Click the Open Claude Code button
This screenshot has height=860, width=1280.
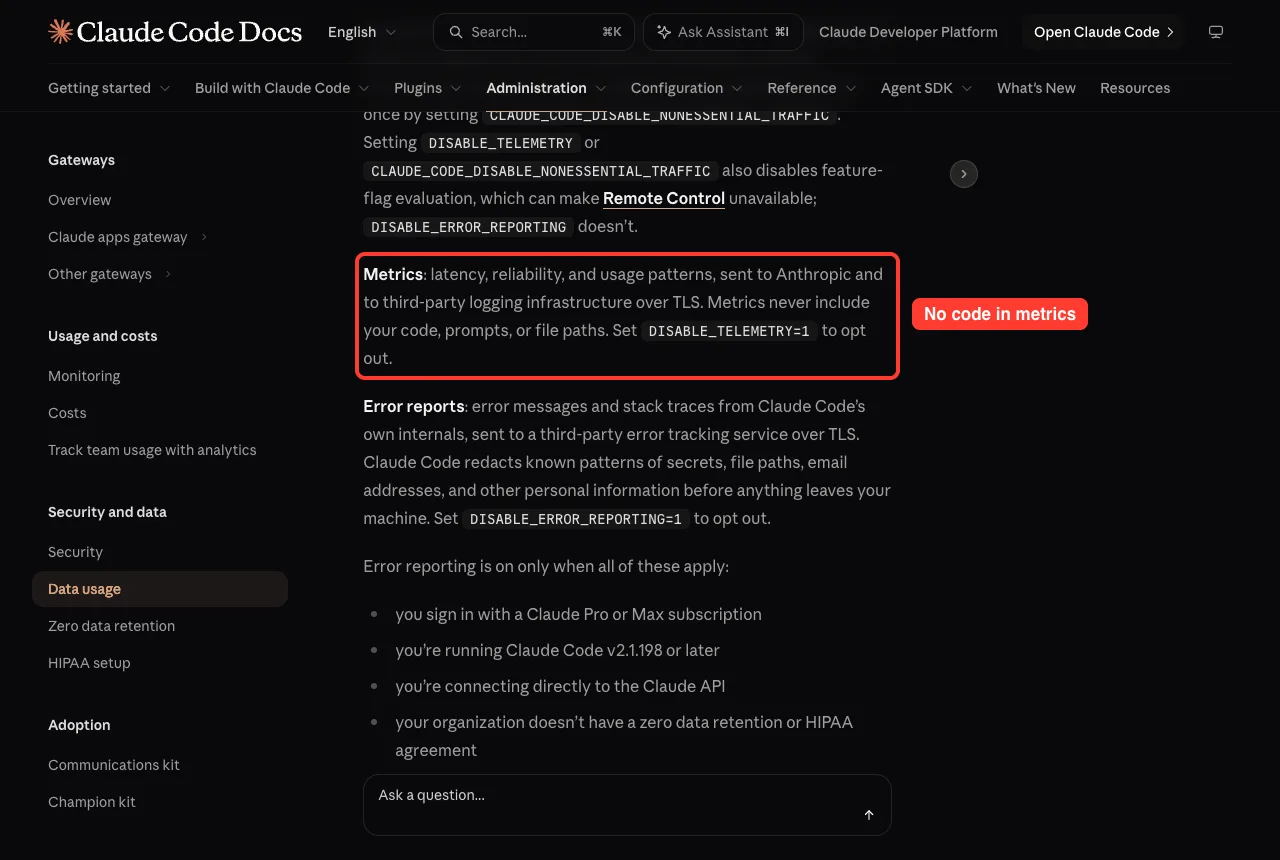tap(1103, 32)
